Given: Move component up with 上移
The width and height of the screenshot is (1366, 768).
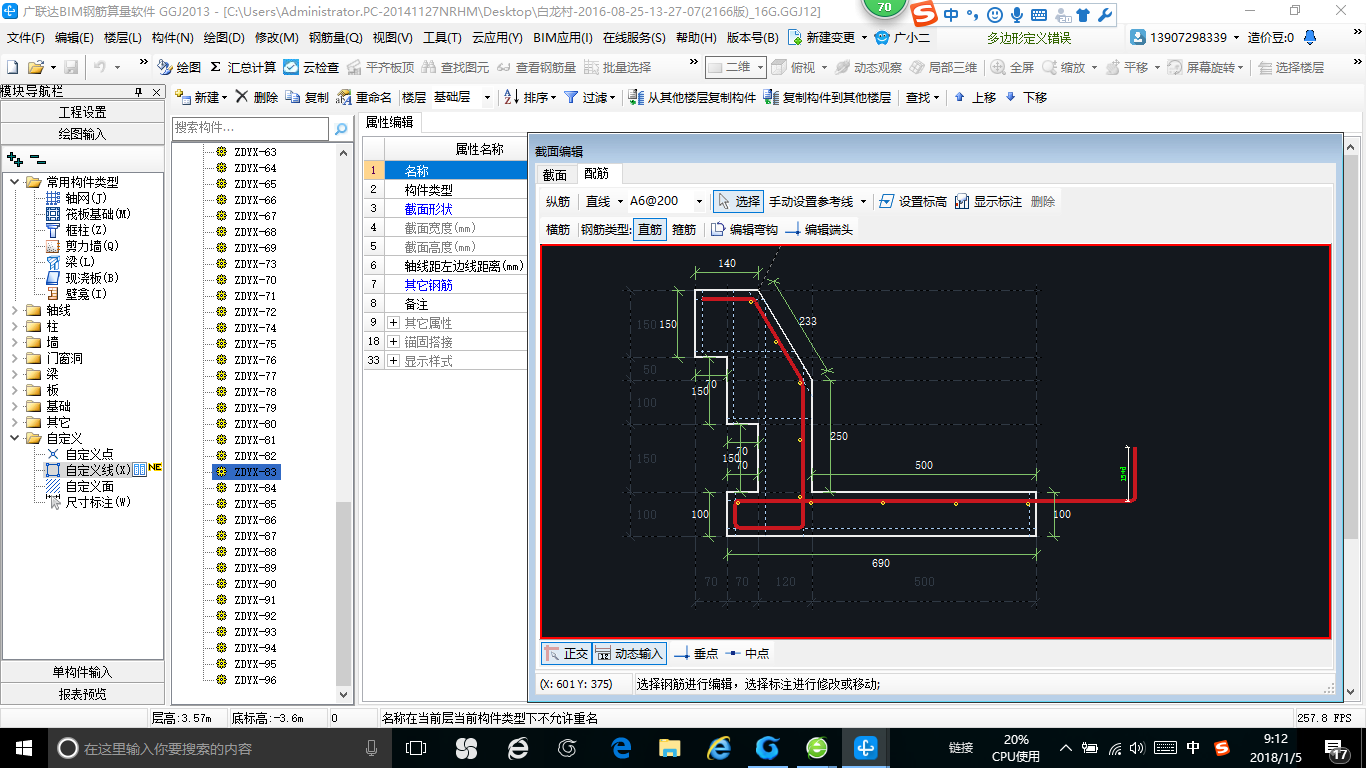Looking at the screenshot, I should point(975,97).
